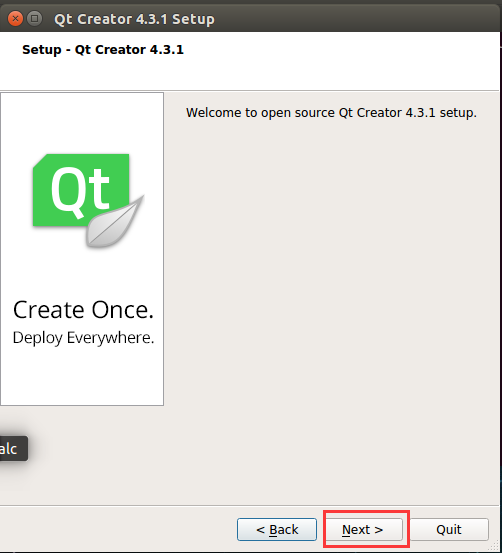Screen dimensions: 502x553
Task: Click blank white area below Deploy Everywhere
Action: 82,377
